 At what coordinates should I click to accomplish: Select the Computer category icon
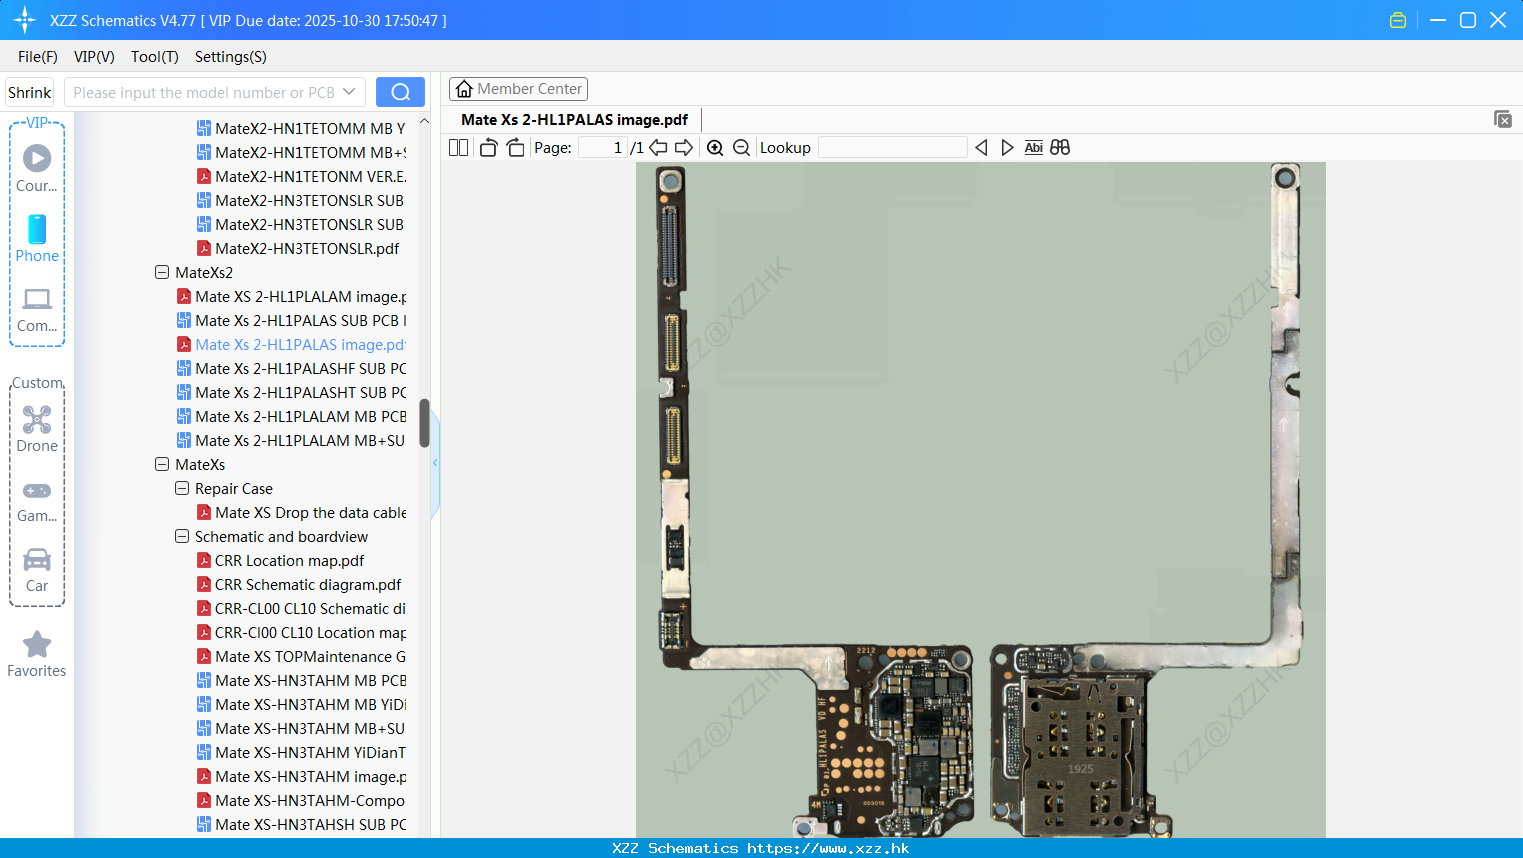tap(37, 299)
